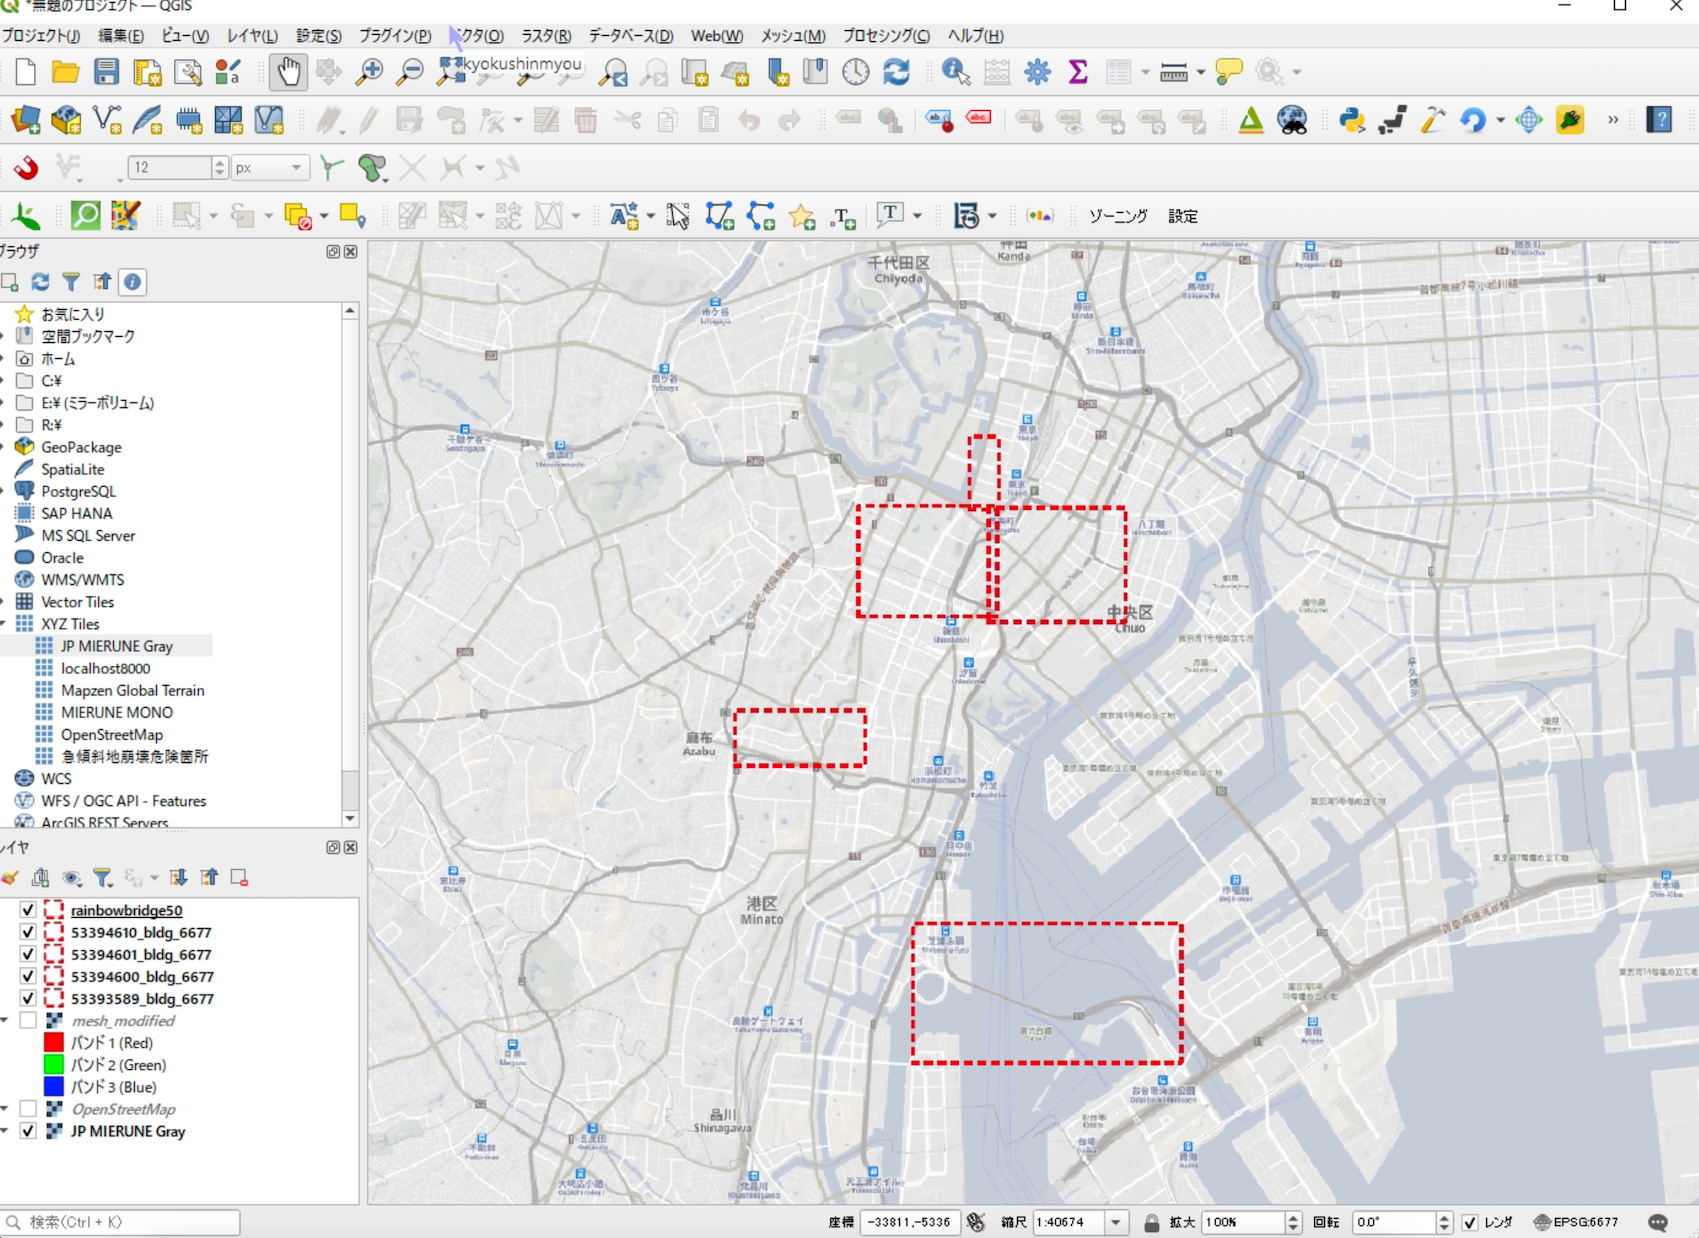The height and width of the screenshot is (1238, 1699).
Task: Show the OpenStreetMap layer checkbox
Action: [28, 1109]
